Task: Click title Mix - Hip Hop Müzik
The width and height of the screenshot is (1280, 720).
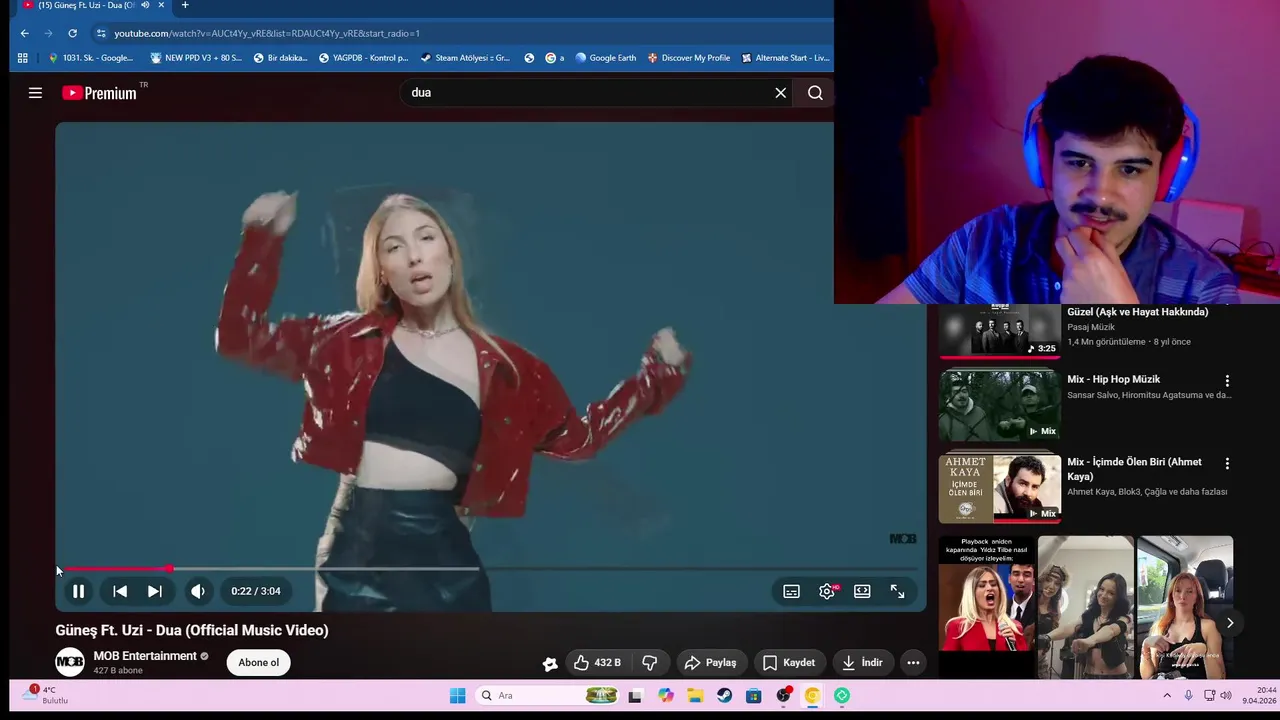Action: (x=1113, y=380)
